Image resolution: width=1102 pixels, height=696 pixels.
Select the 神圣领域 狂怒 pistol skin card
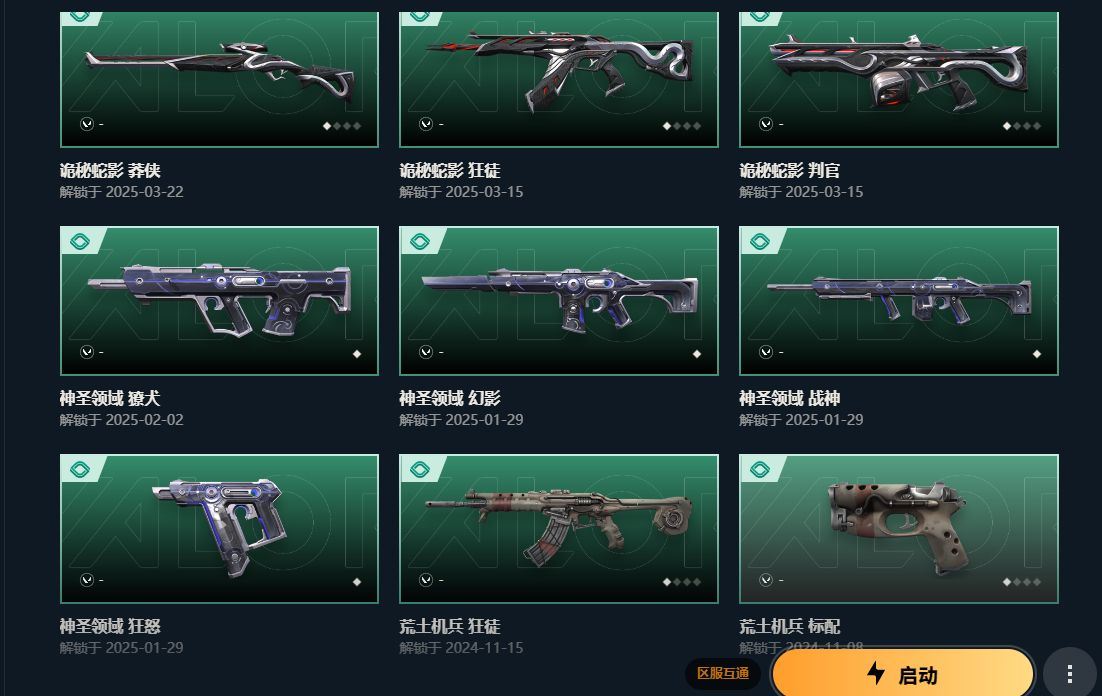219,529
